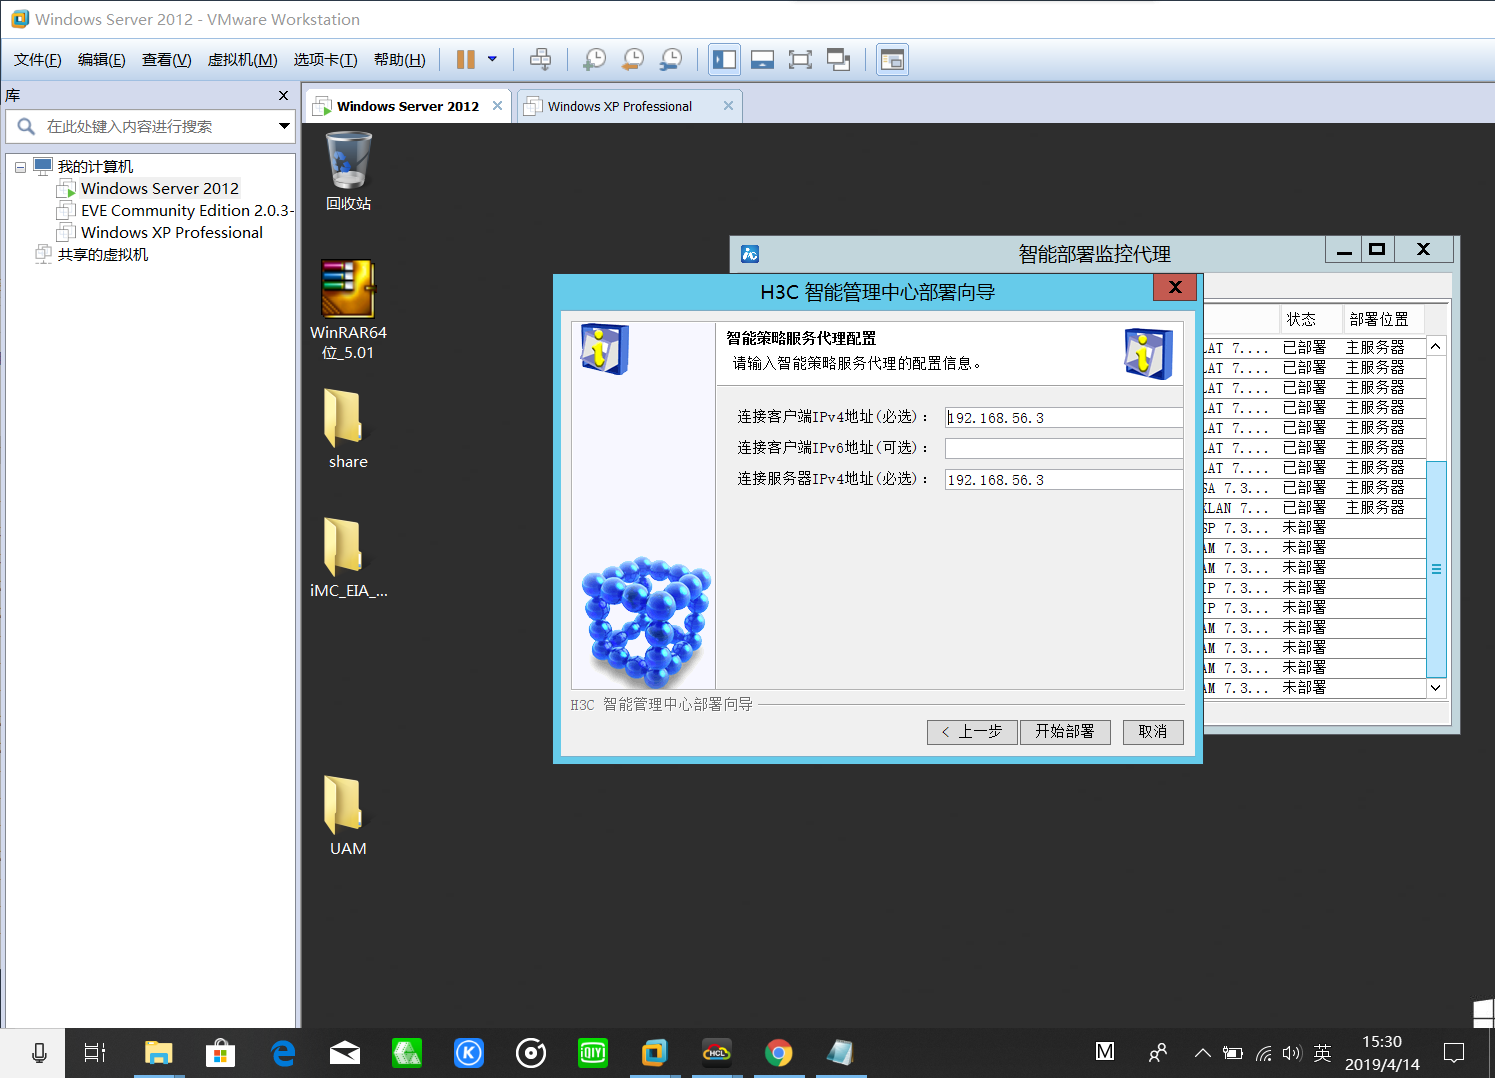Screen dimensions: 1495x1078
Task: Open the Mail app from taskbar
Action: [345, 1053]
